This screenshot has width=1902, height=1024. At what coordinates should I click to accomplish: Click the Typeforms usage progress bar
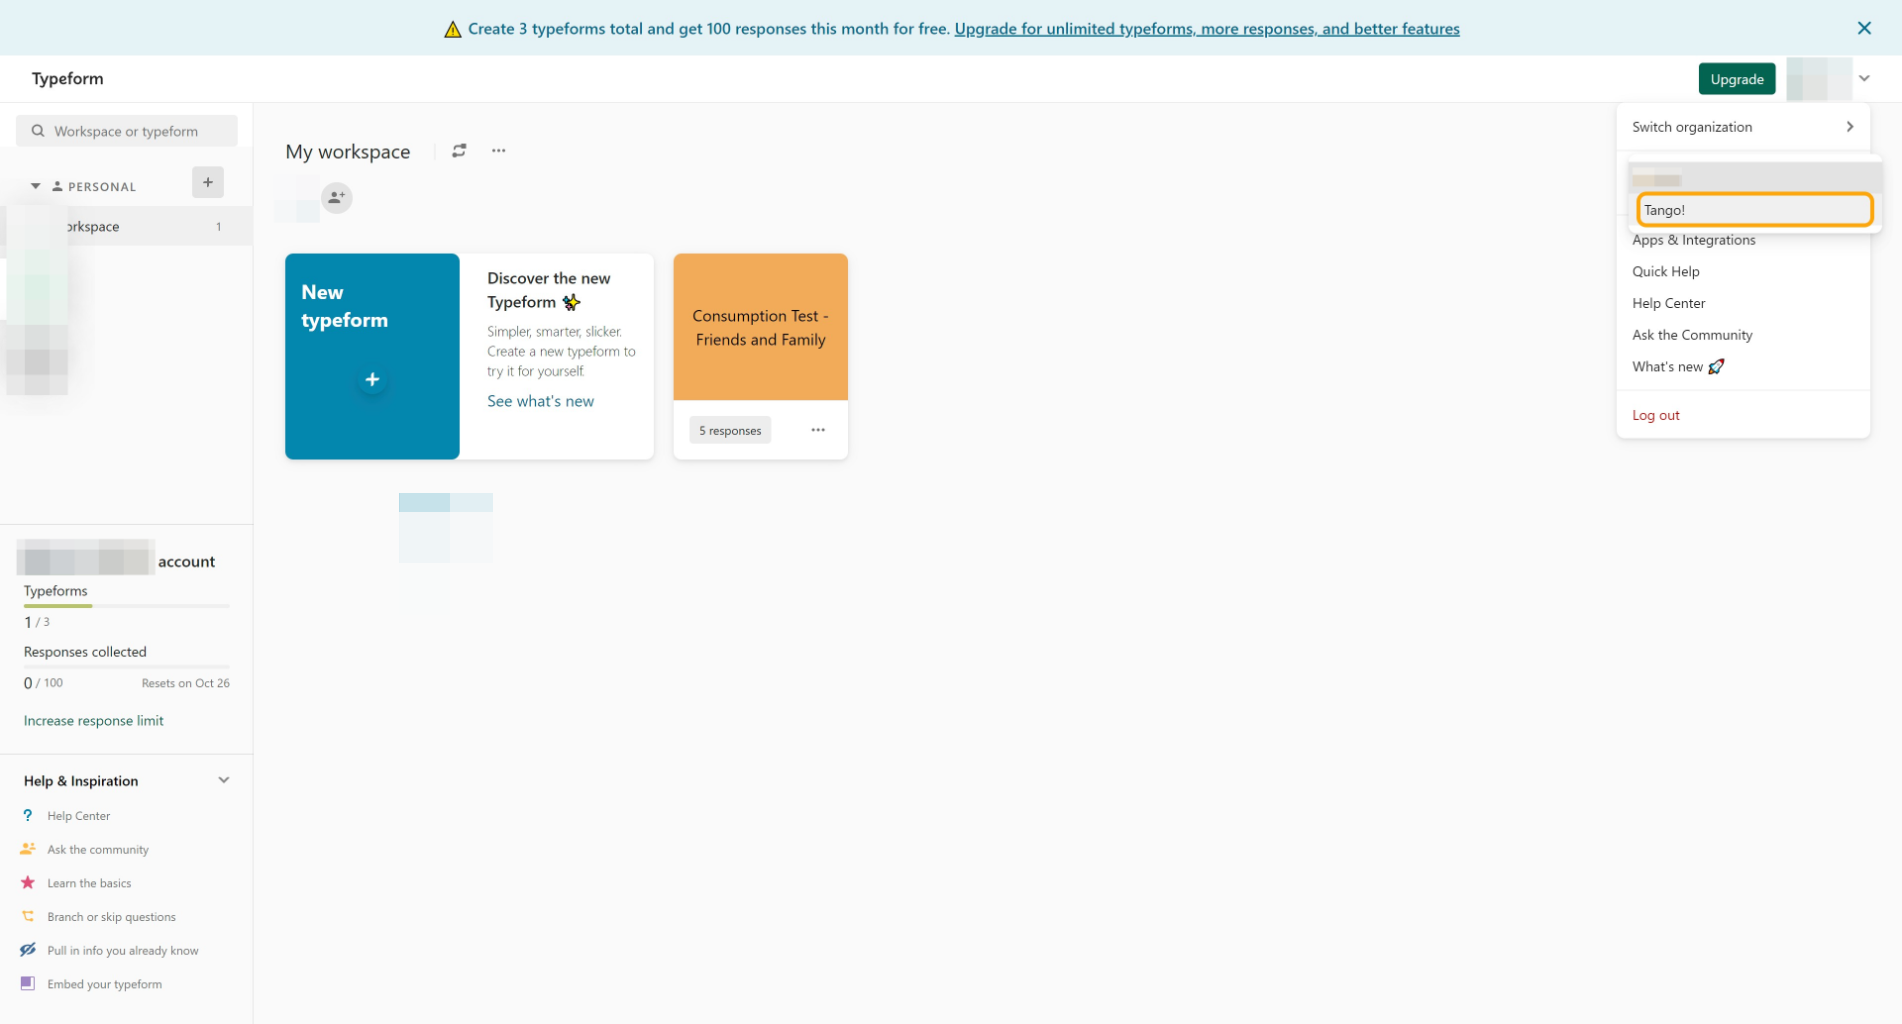tap(127, 606)
